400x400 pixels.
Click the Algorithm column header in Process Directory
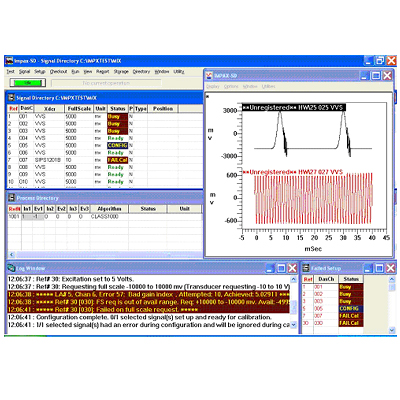click(x=109, y=209)
